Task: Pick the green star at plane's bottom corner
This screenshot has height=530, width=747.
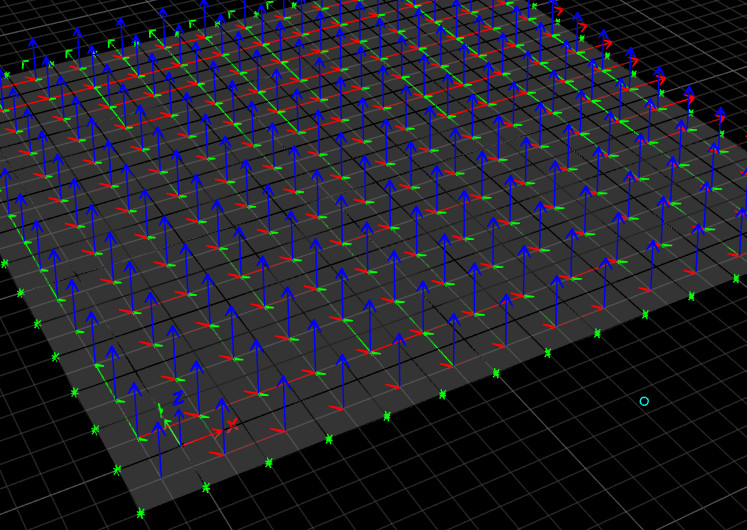Action: pos(140,513)
